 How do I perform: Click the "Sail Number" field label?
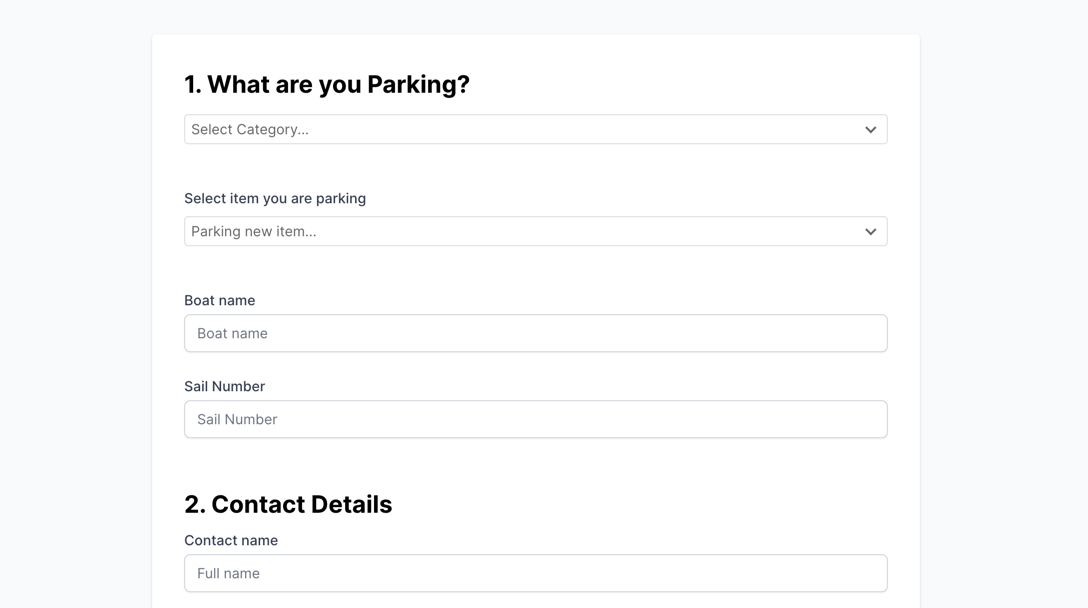coord(224,386)
